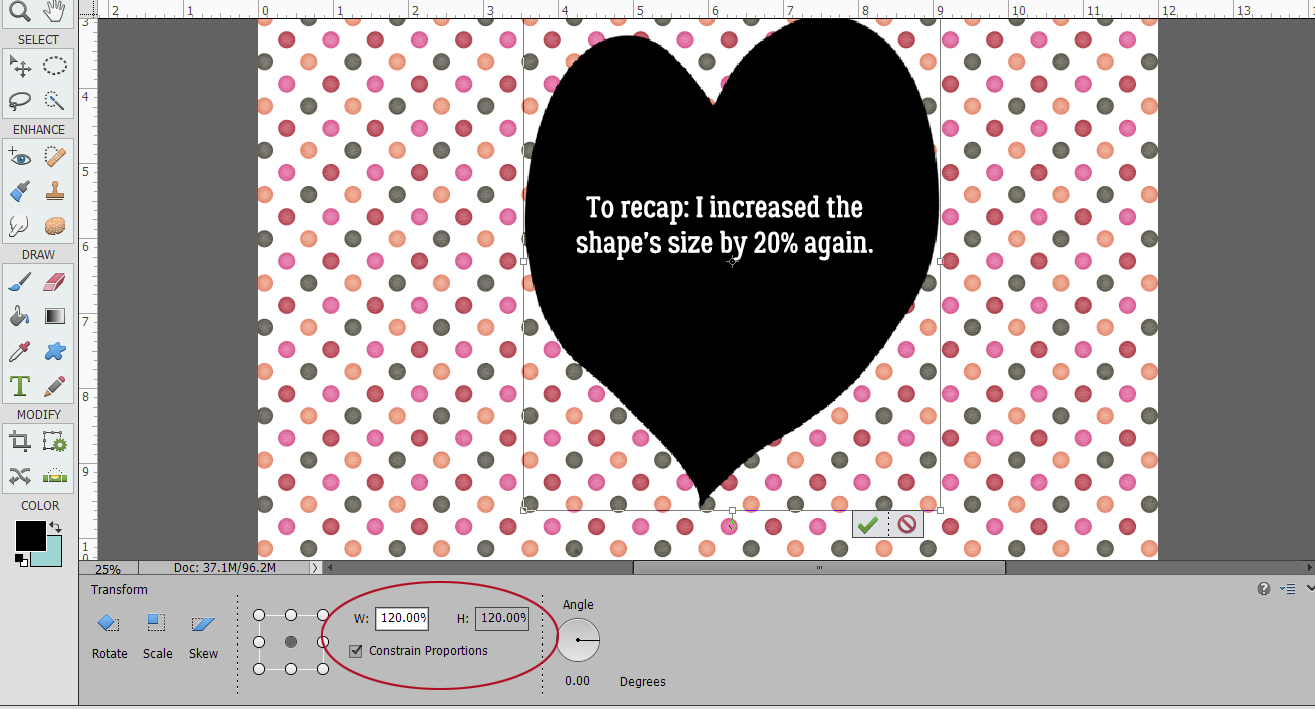Screen dimensions: 1315x709
Task: Click the H height percentage field
Action: (501, 618)
